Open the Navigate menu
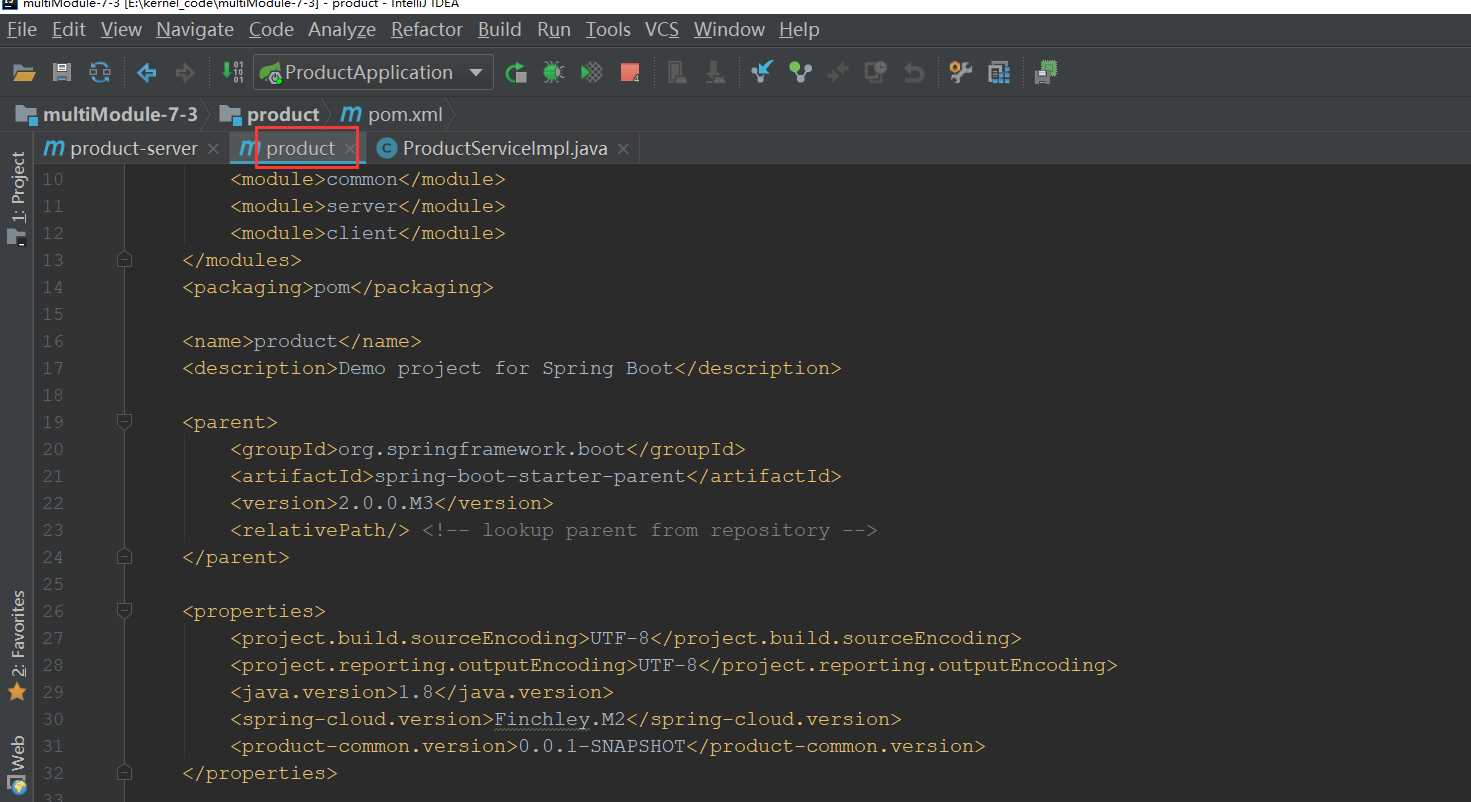Screen dimensions: 1471x802 coord(195,29)
